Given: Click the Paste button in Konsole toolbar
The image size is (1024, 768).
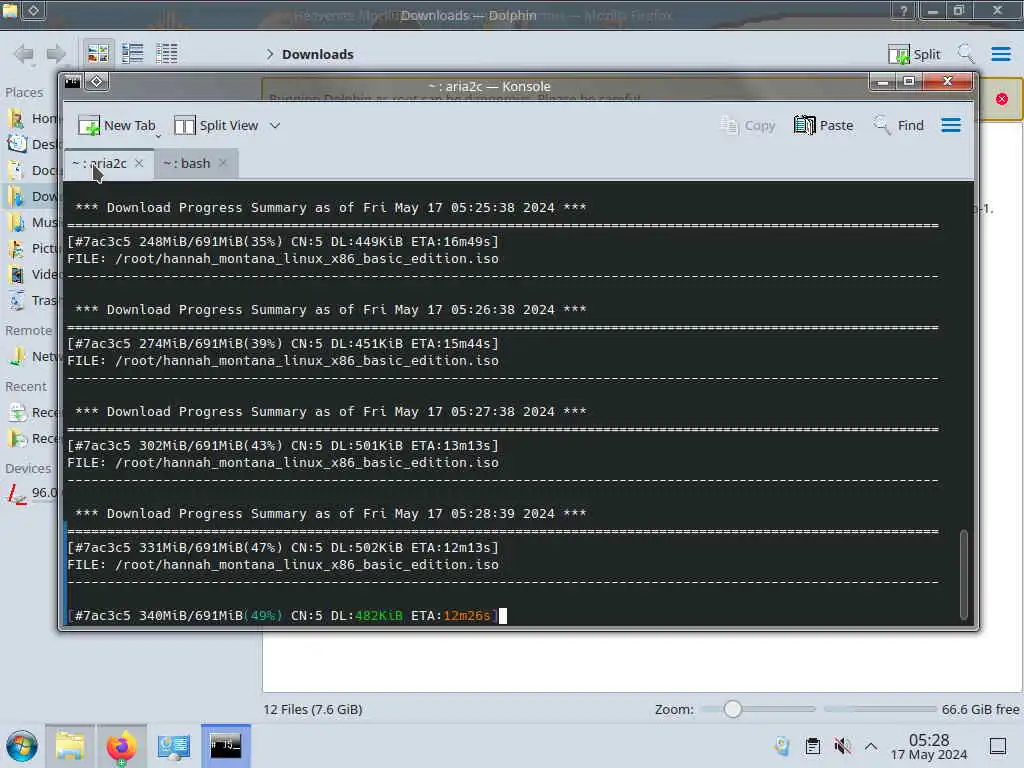Looking at the screenshot, I should coord(824,125).
